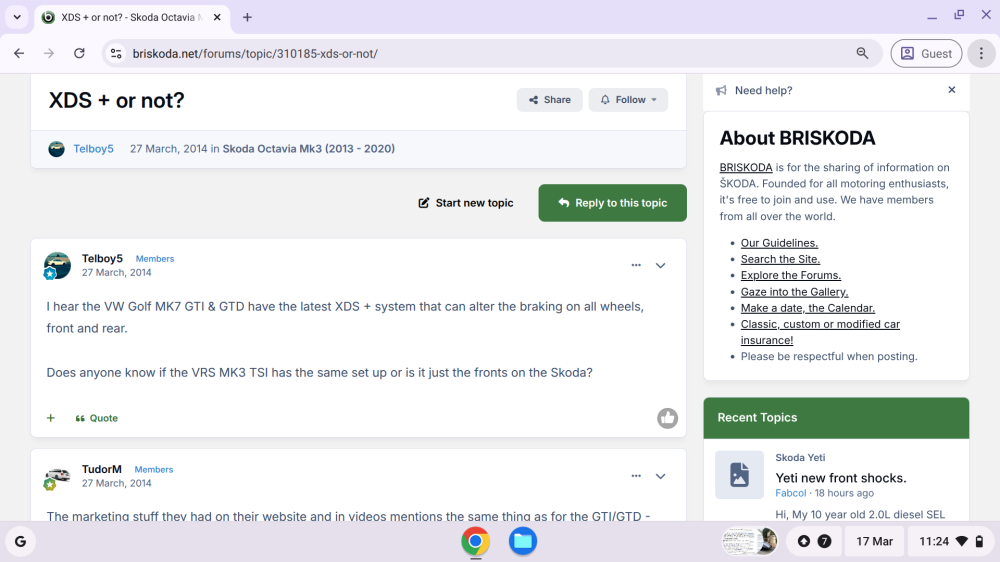Open the BRISKODA link in About text
Image resolution: width=1000 pixels, height=562 pixels.
(746, 167)
